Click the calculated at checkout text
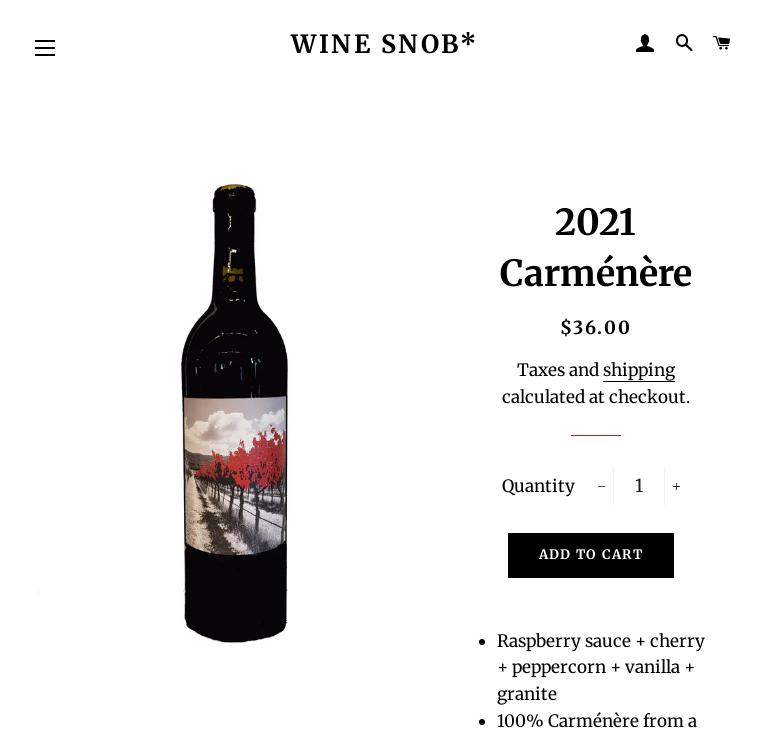Image resolution: width=770 pixels, height=729 pixels. (596, 397)
